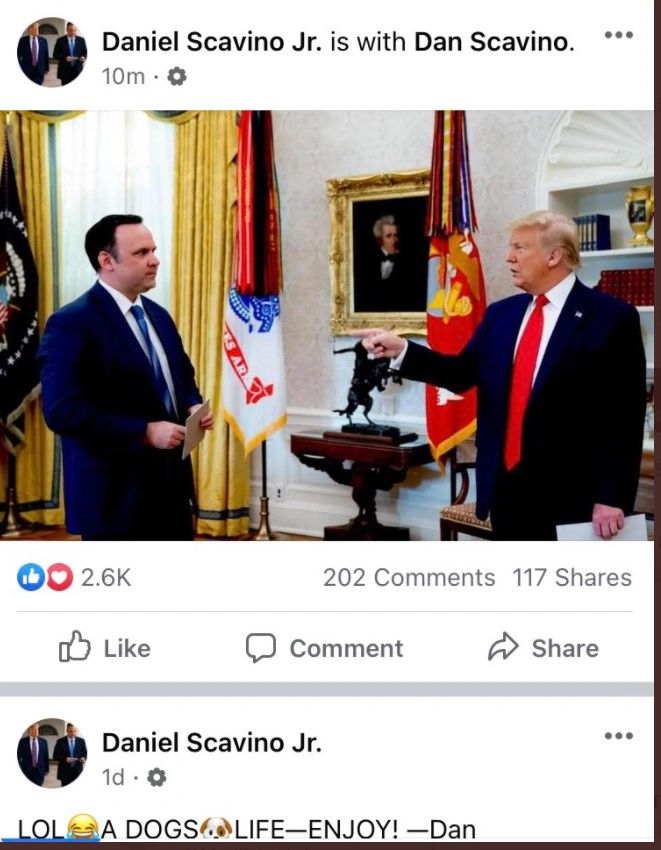Open the three-dot menu on the top post
661x850 pixels.
click(619, 35)
